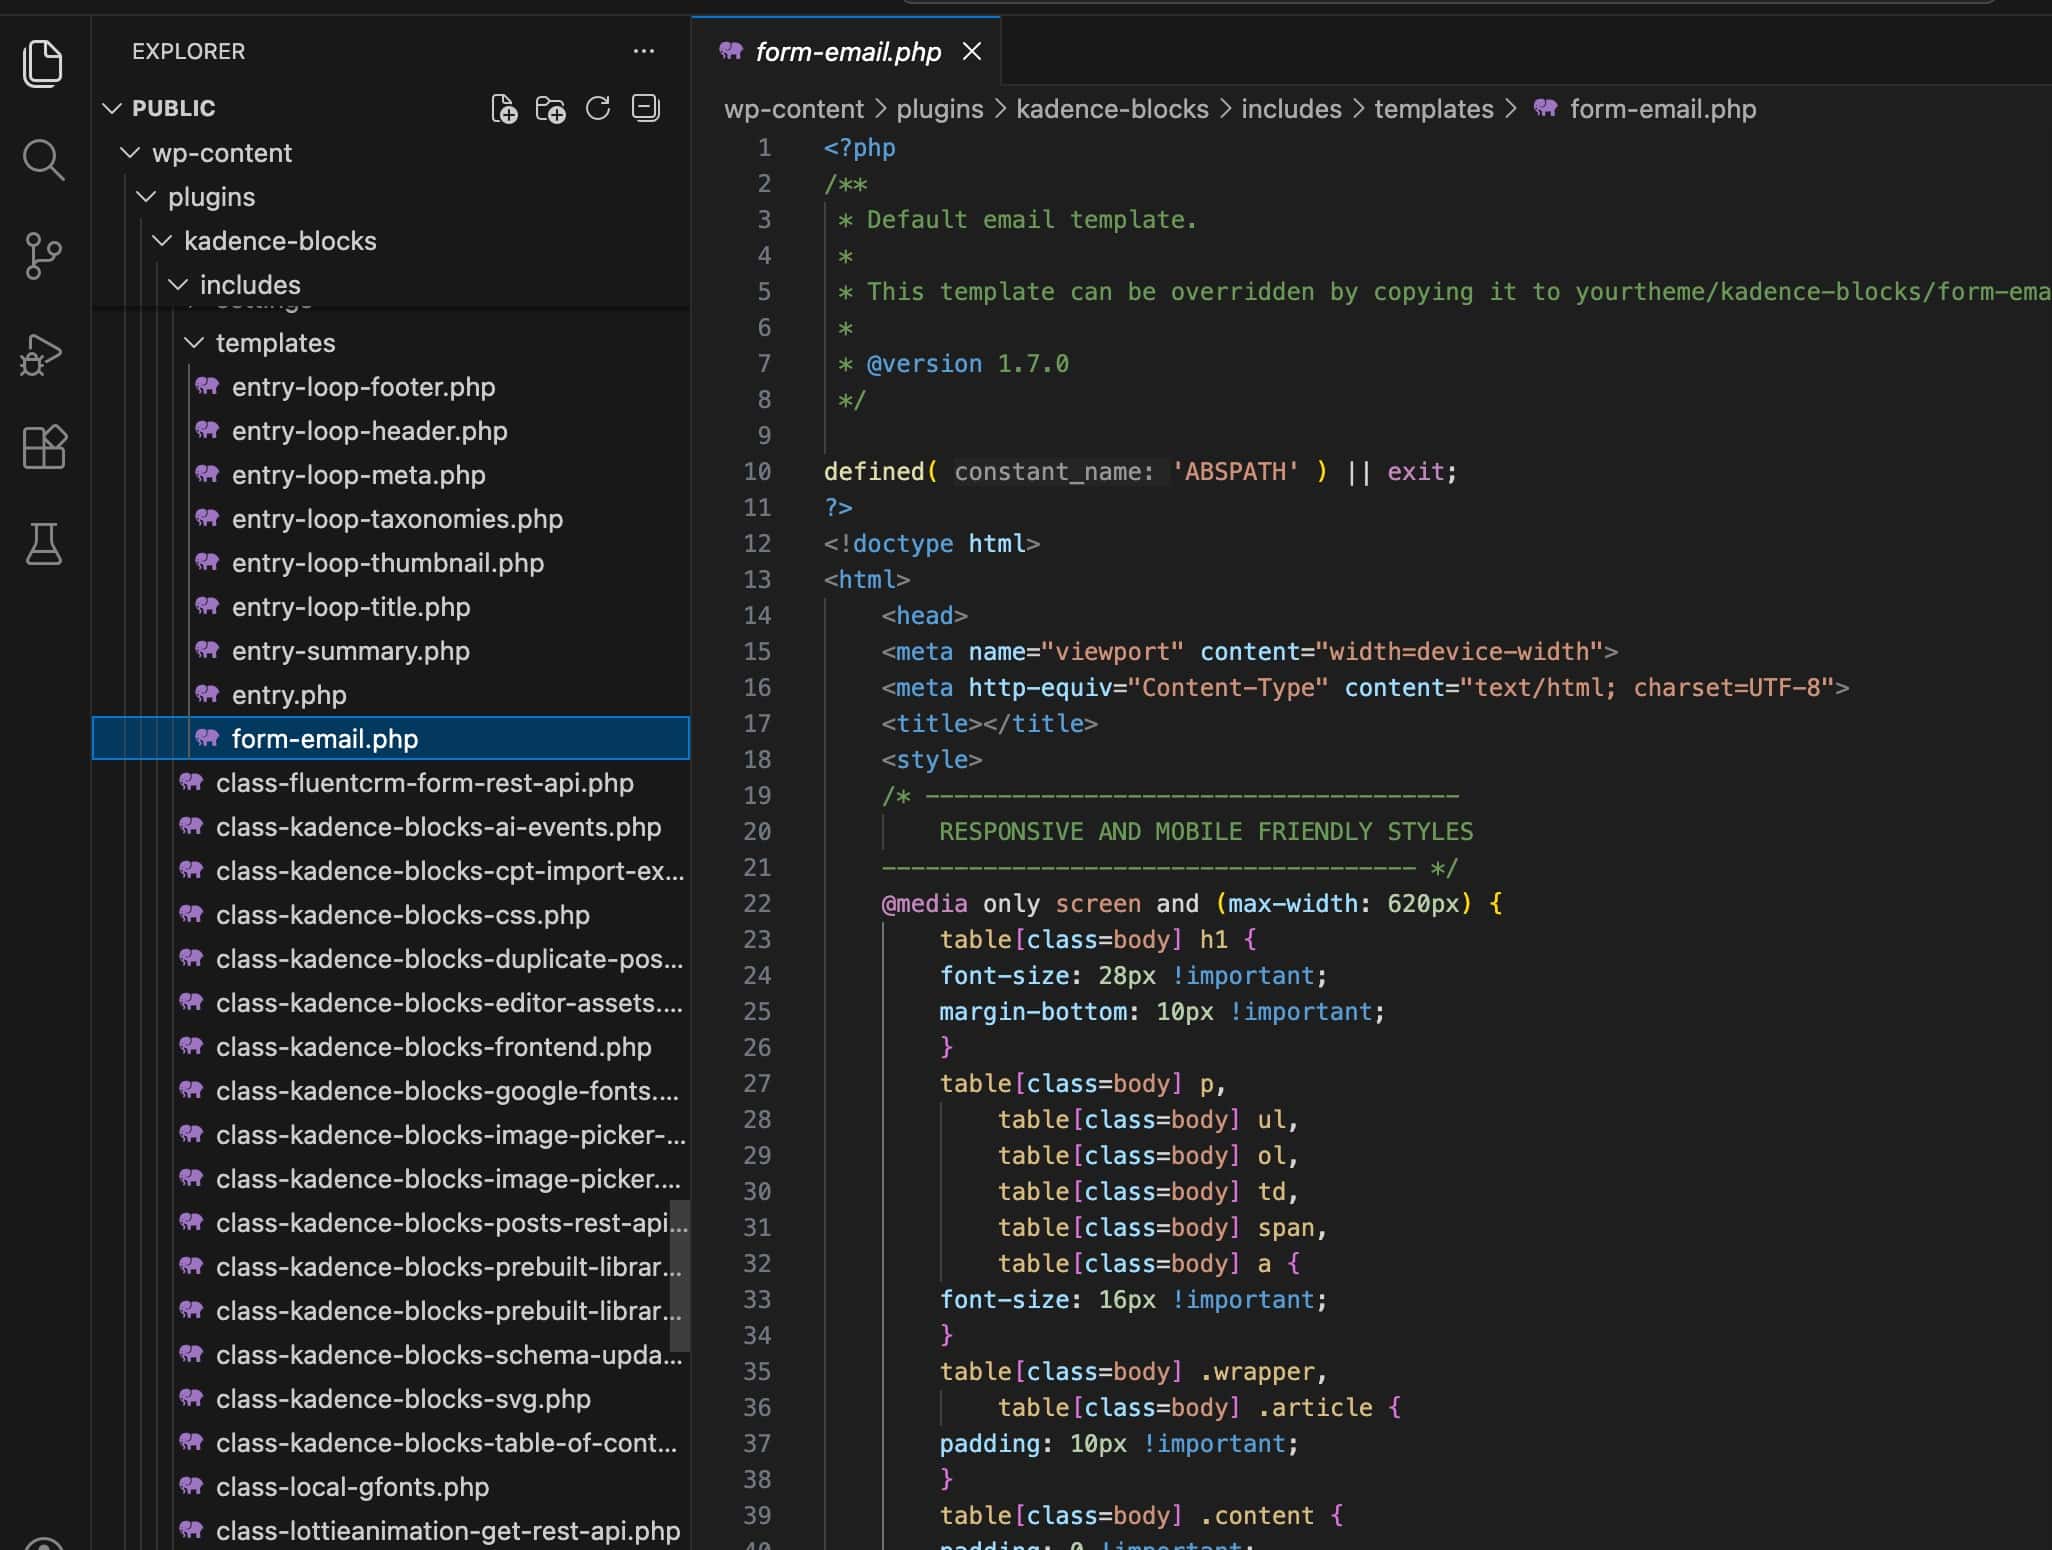Viewport: 2052px width, 1550px height.
Task: Collapse all folders in explorer
Action: pos(646,109)
